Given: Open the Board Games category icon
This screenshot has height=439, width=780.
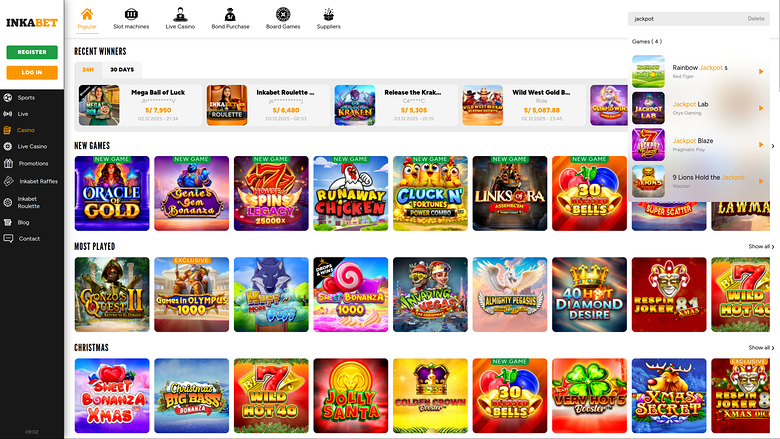Looking at the screenshot, I should [283, 14].
